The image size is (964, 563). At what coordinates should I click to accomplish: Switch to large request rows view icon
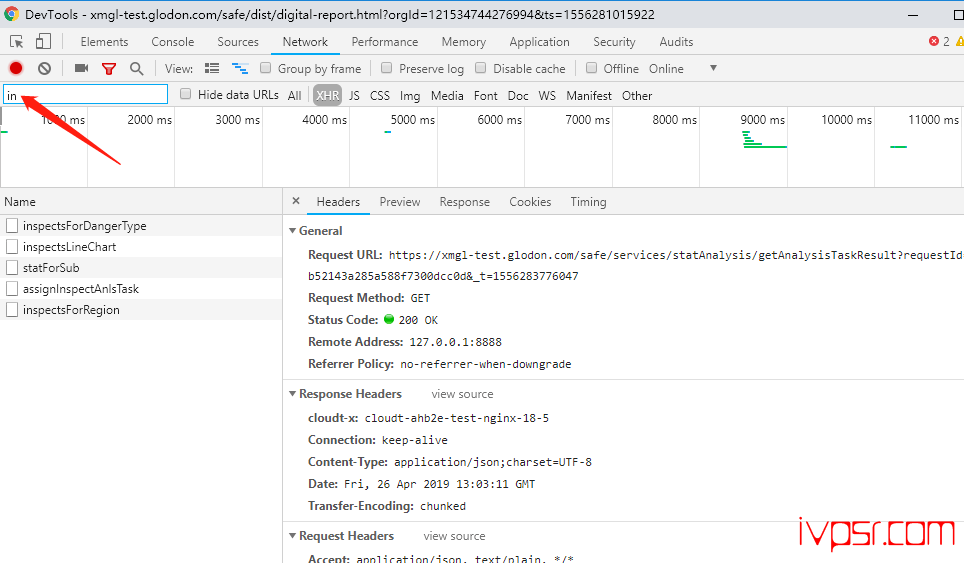tap(212, 68)
